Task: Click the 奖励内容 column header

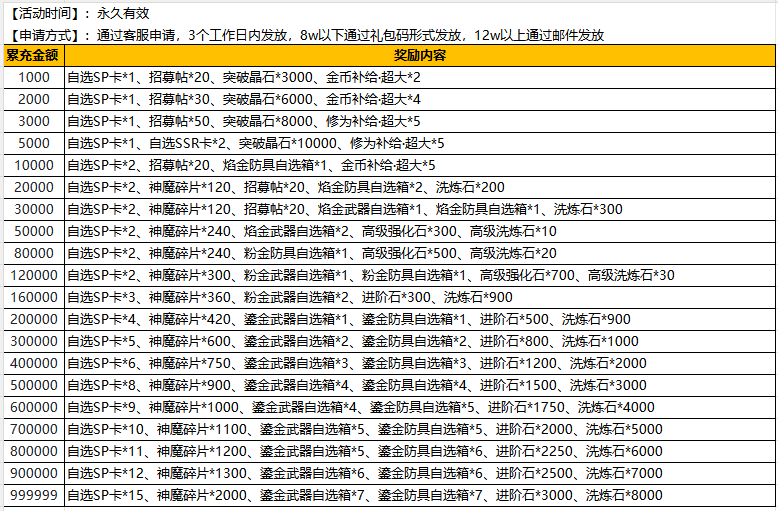Action: [x=419, y=55]
